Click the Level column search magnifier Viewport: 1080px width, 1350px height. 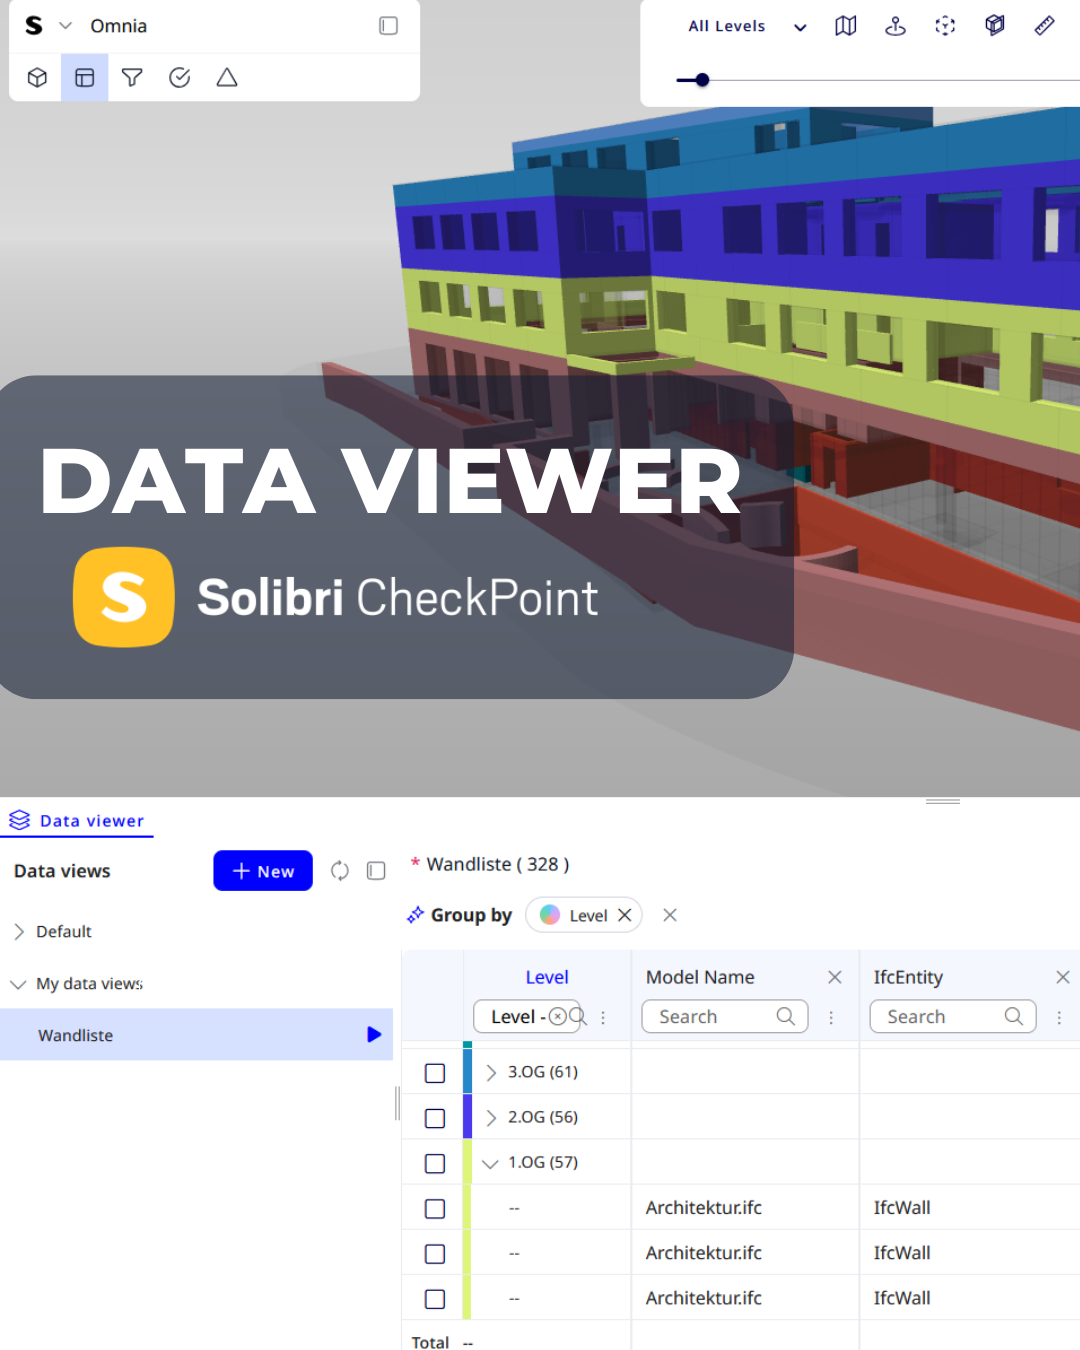(577, 1017)
